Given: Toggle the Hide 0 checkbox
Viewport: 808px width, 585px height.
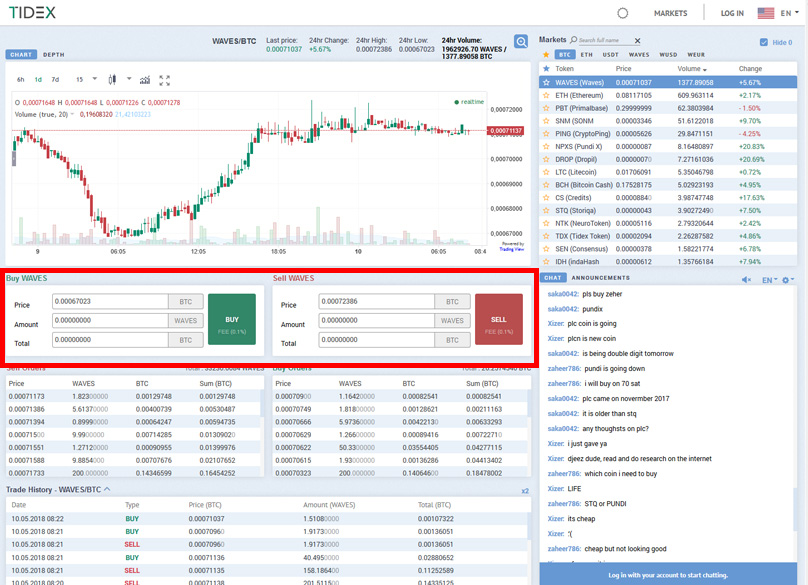Looking at the screenshot, I should click(764, 42).
